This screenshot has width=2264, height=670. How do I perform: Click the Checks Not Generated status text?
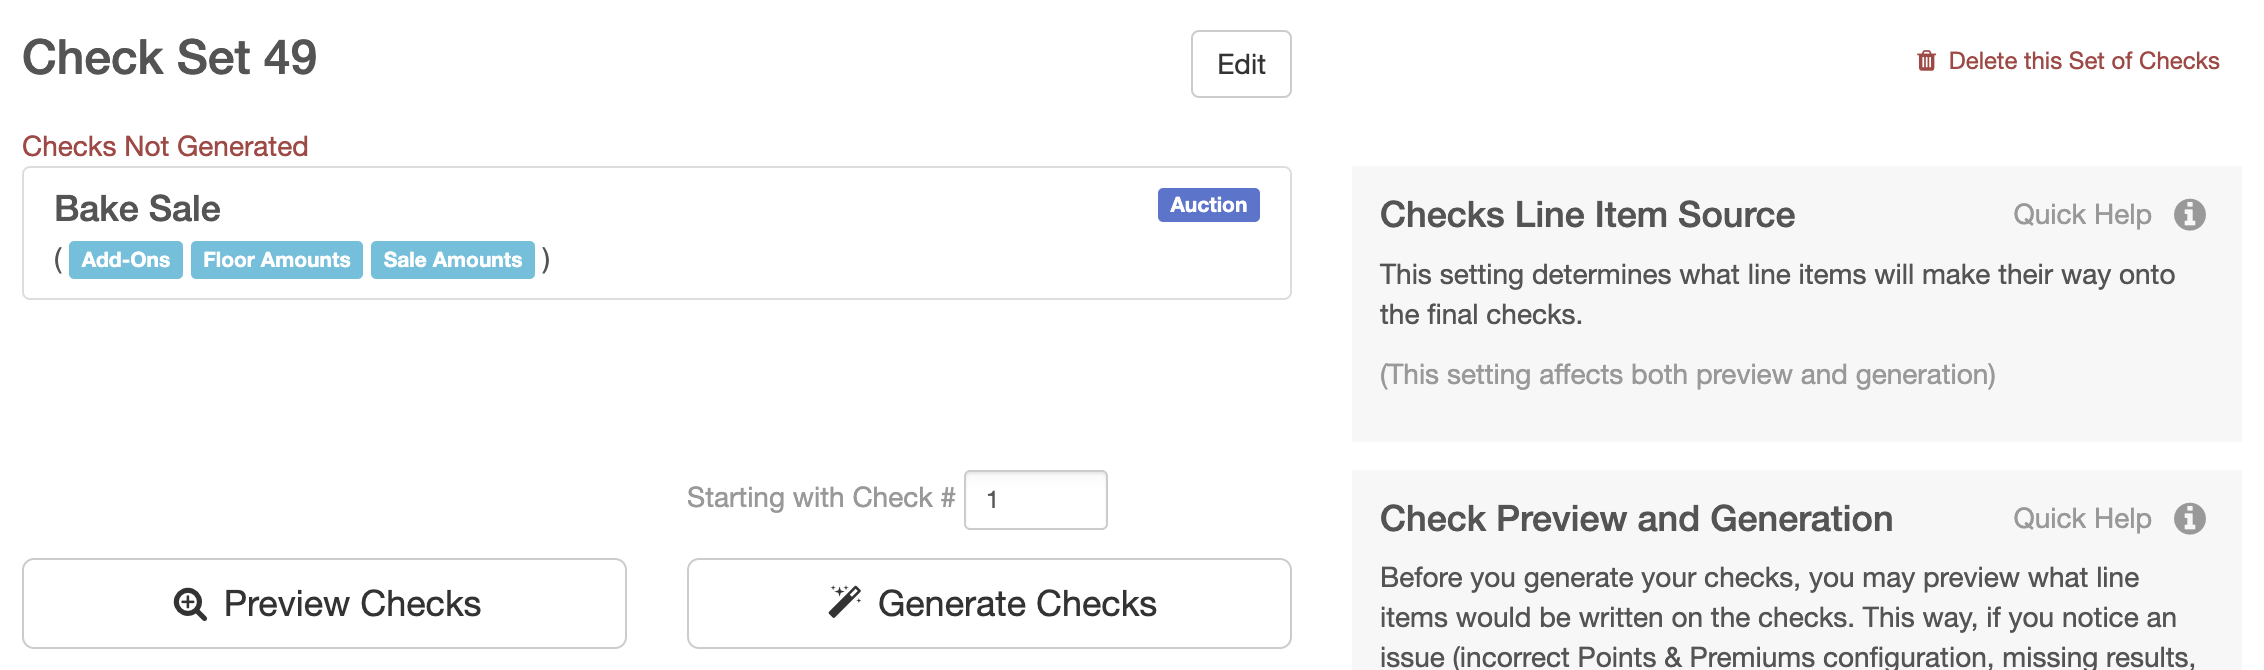tap(165, 147)
